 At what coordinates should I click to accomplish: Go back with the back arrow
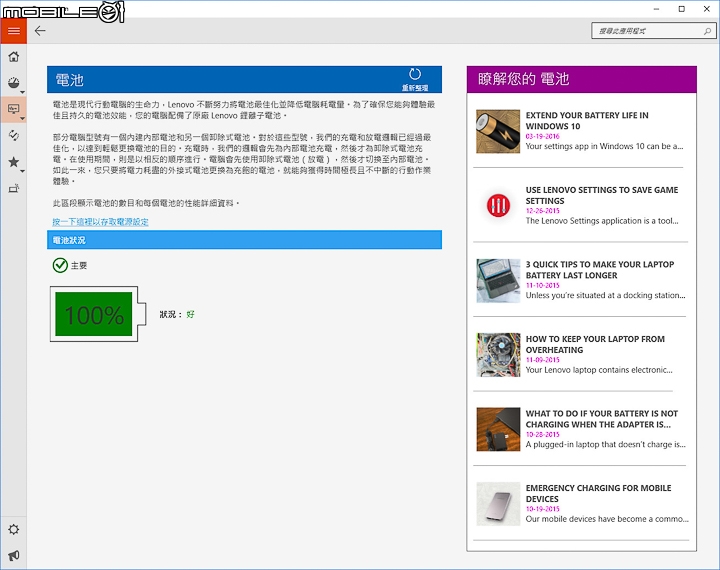click(40, 31)
